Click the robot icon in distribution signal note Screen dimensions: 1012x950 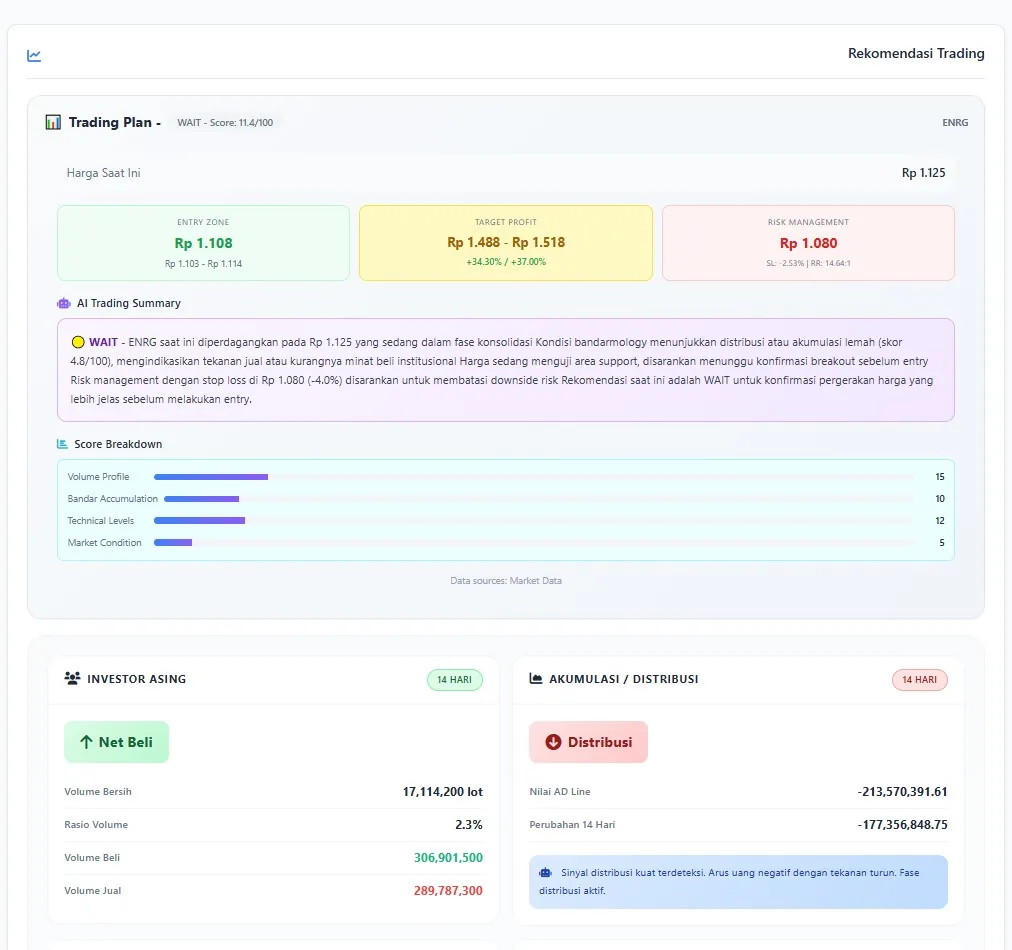[545, 873]
